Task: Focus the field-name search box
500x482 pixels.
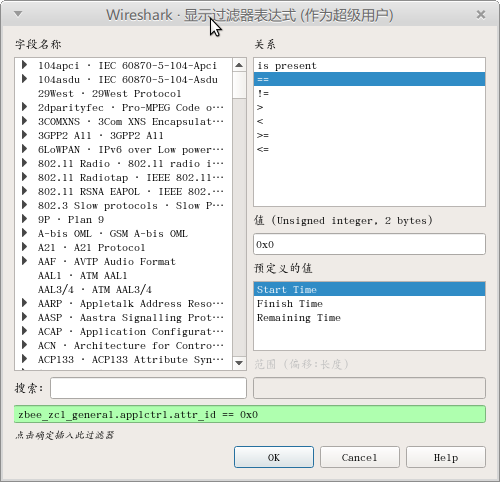Action: point(148,388)
